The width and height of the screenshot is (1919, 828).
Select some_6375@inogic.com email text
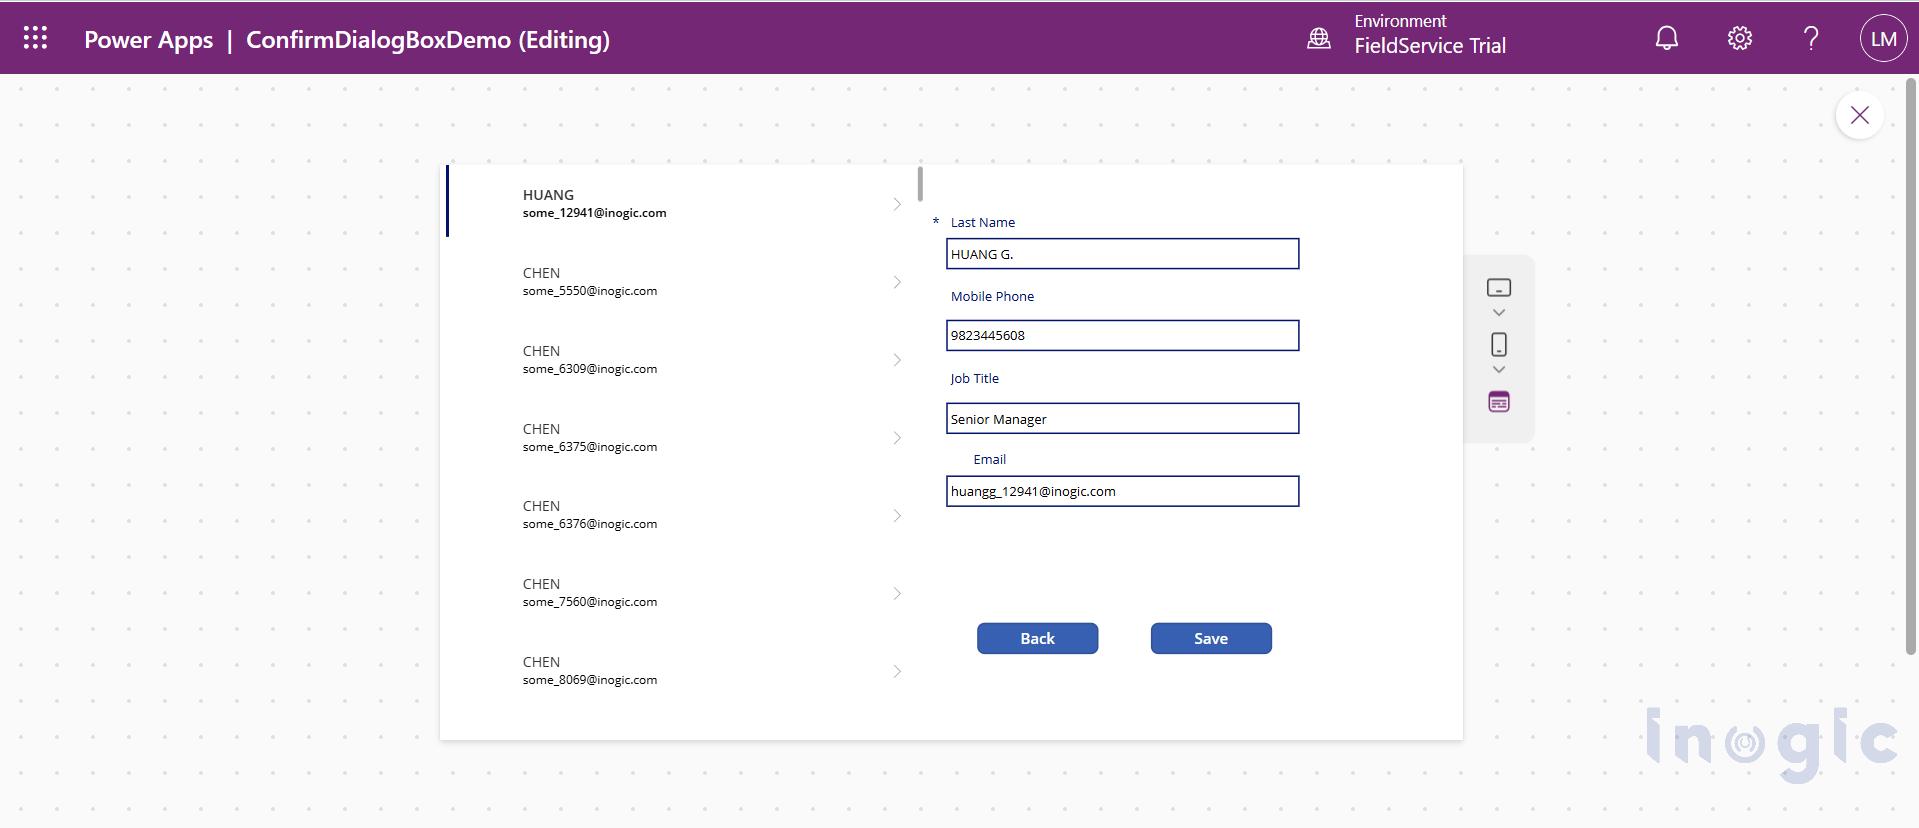(x=590, y=447)
